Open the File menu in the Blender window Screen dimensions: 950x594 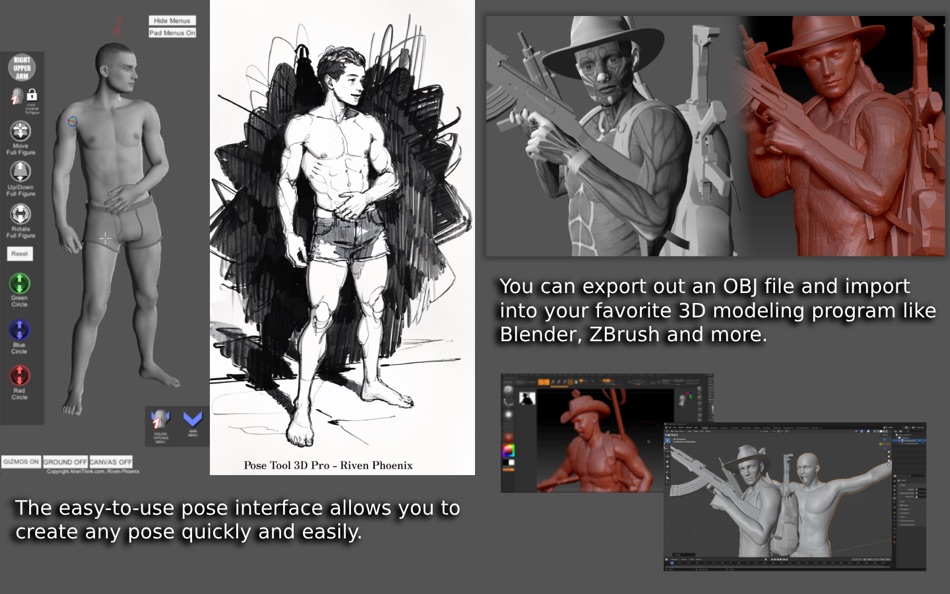tap(670, 425)
